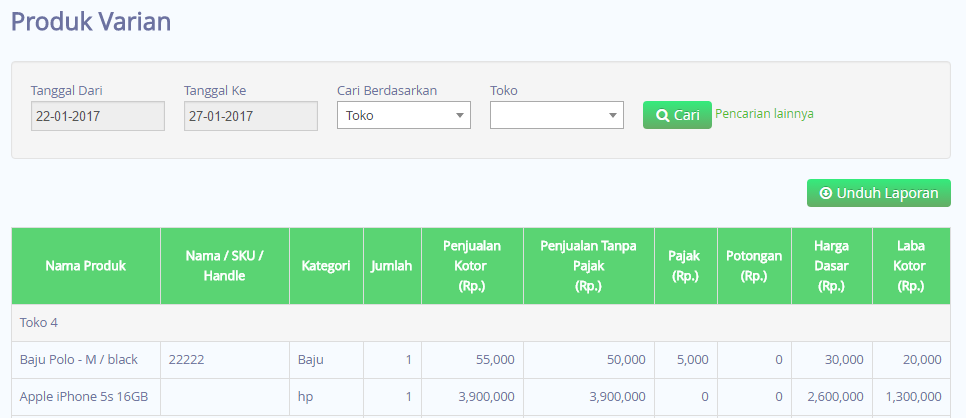This screenshot has width=966, height=418.
Task: Open the Pencarian lainnya link
Action: point(764,114)
